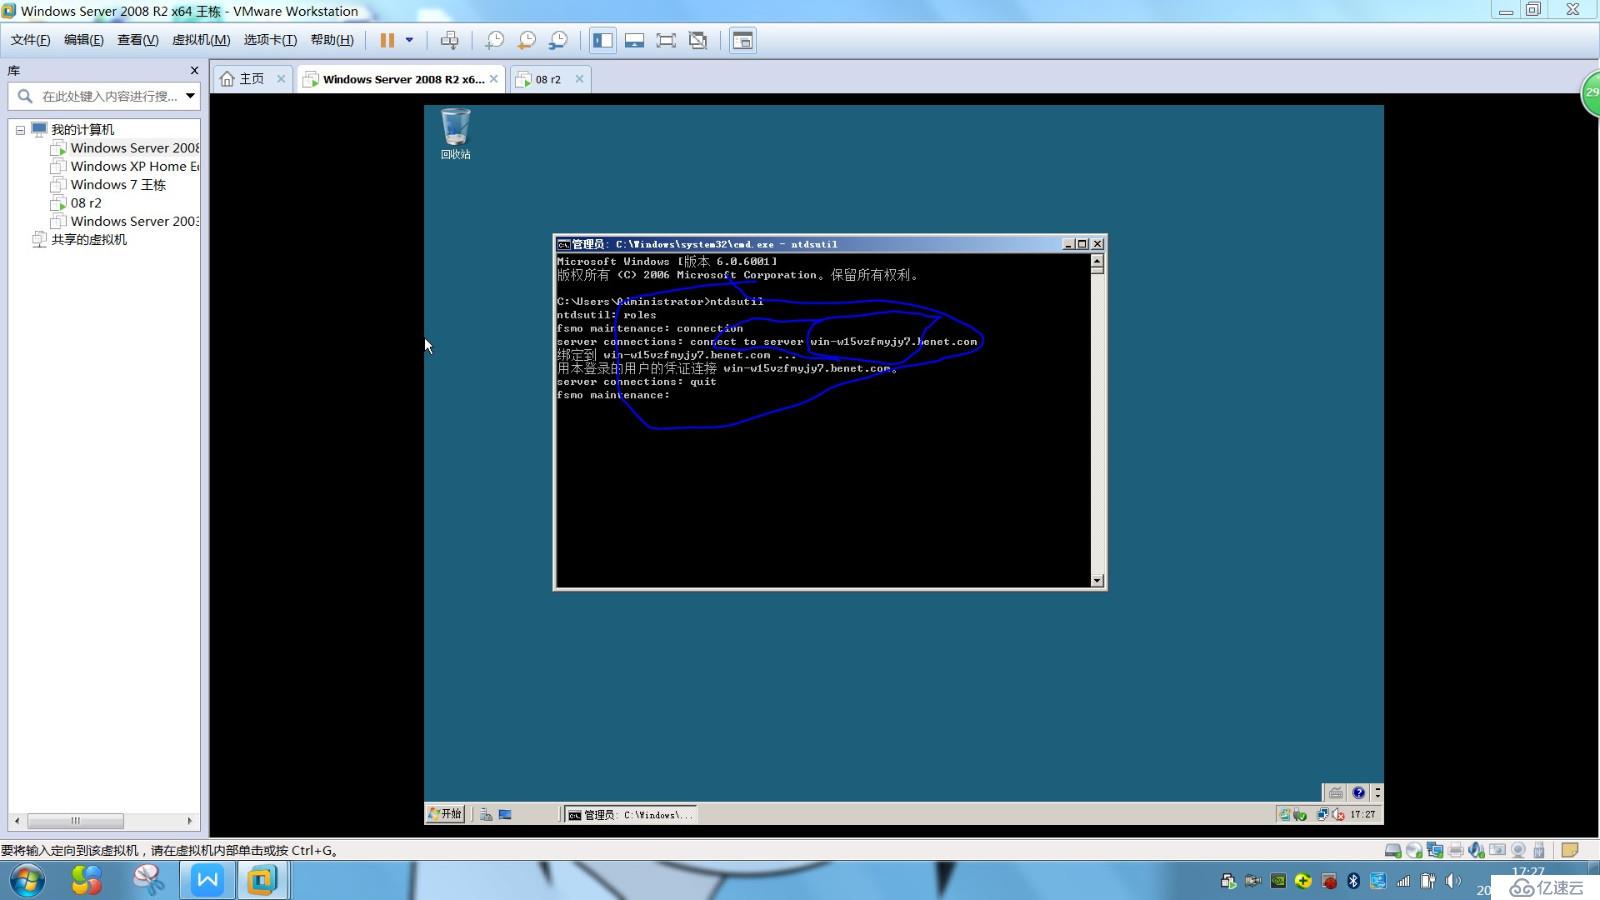Screen dimensions: 1600x900
Task: Launch Server Manager from guest quick launch
Action: (486, 815)
